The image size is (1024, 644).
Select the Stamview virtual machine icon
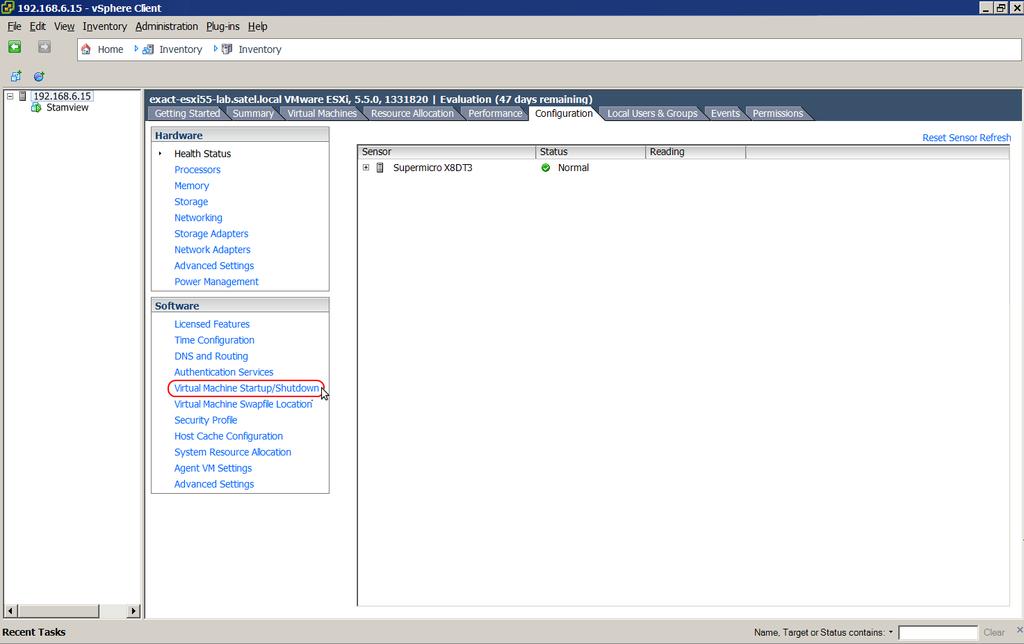36,107
